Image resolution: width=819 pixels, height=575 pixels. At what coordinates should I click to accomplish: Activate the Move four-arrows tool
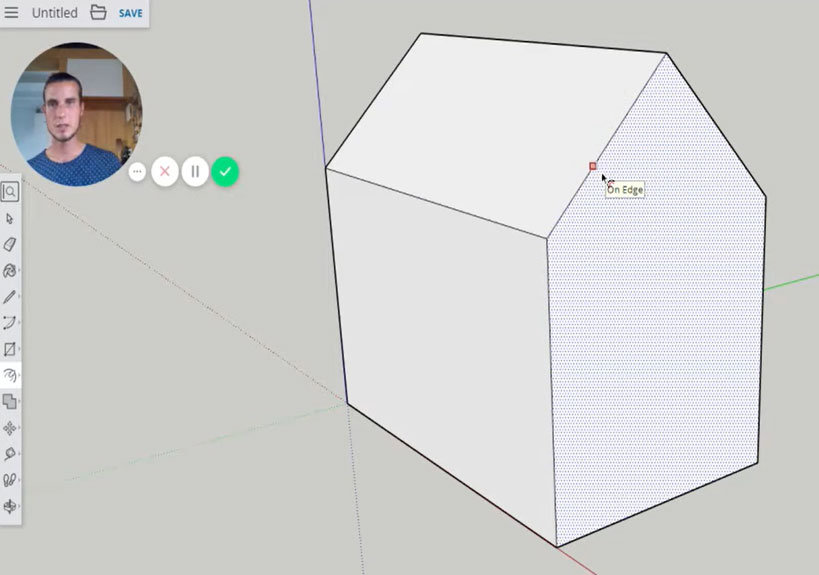tap(10, 428)
